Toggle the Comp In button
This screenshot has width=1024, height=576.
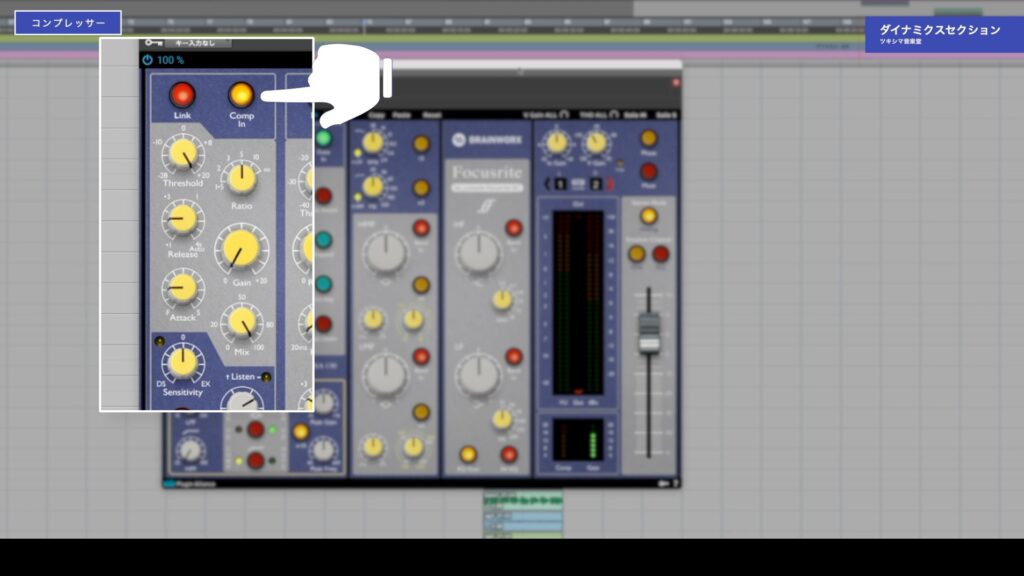coord(241,95)
